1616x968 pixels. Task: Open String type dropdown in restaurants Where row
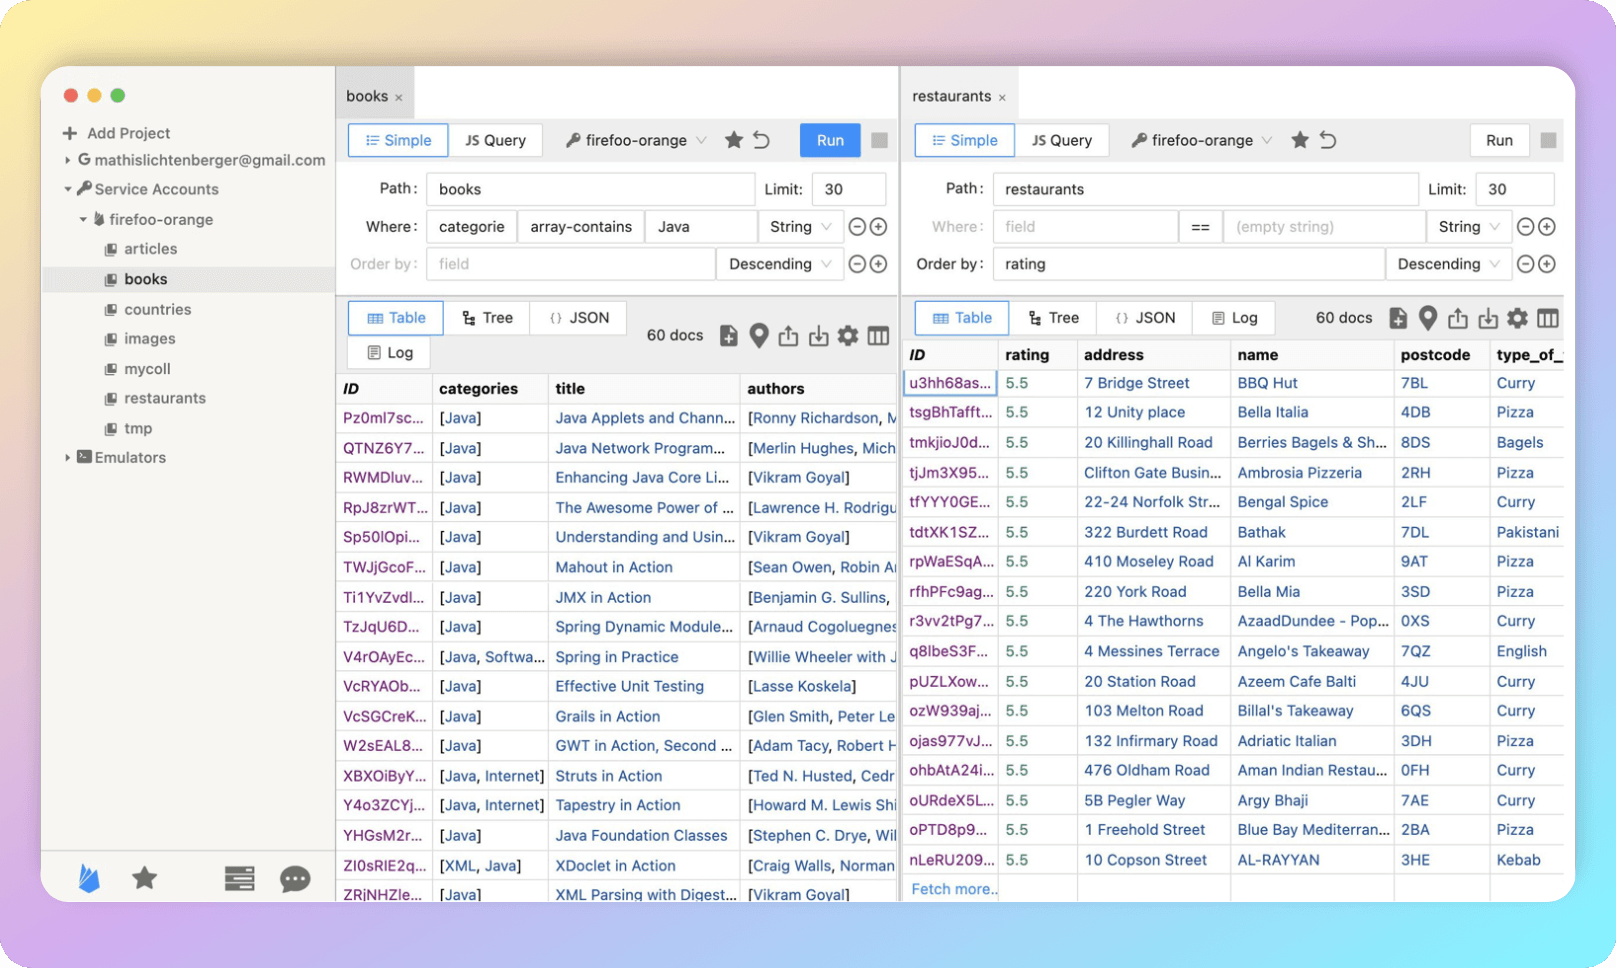1468,227
